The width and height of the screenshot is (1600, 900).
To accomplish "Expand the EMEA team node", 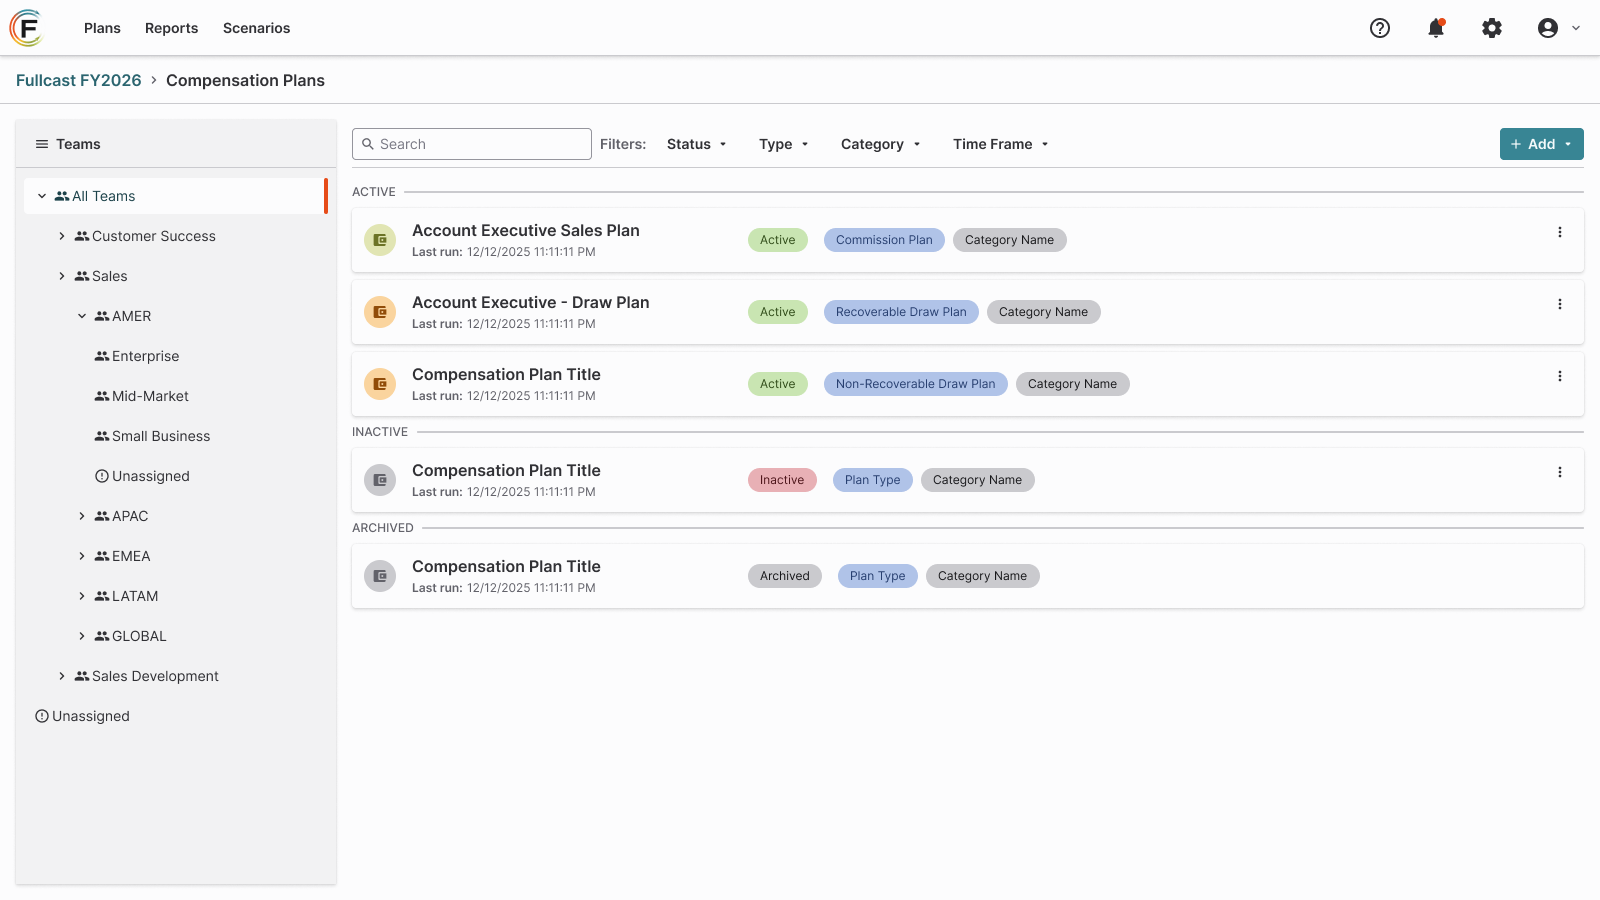I will (82, 556).
